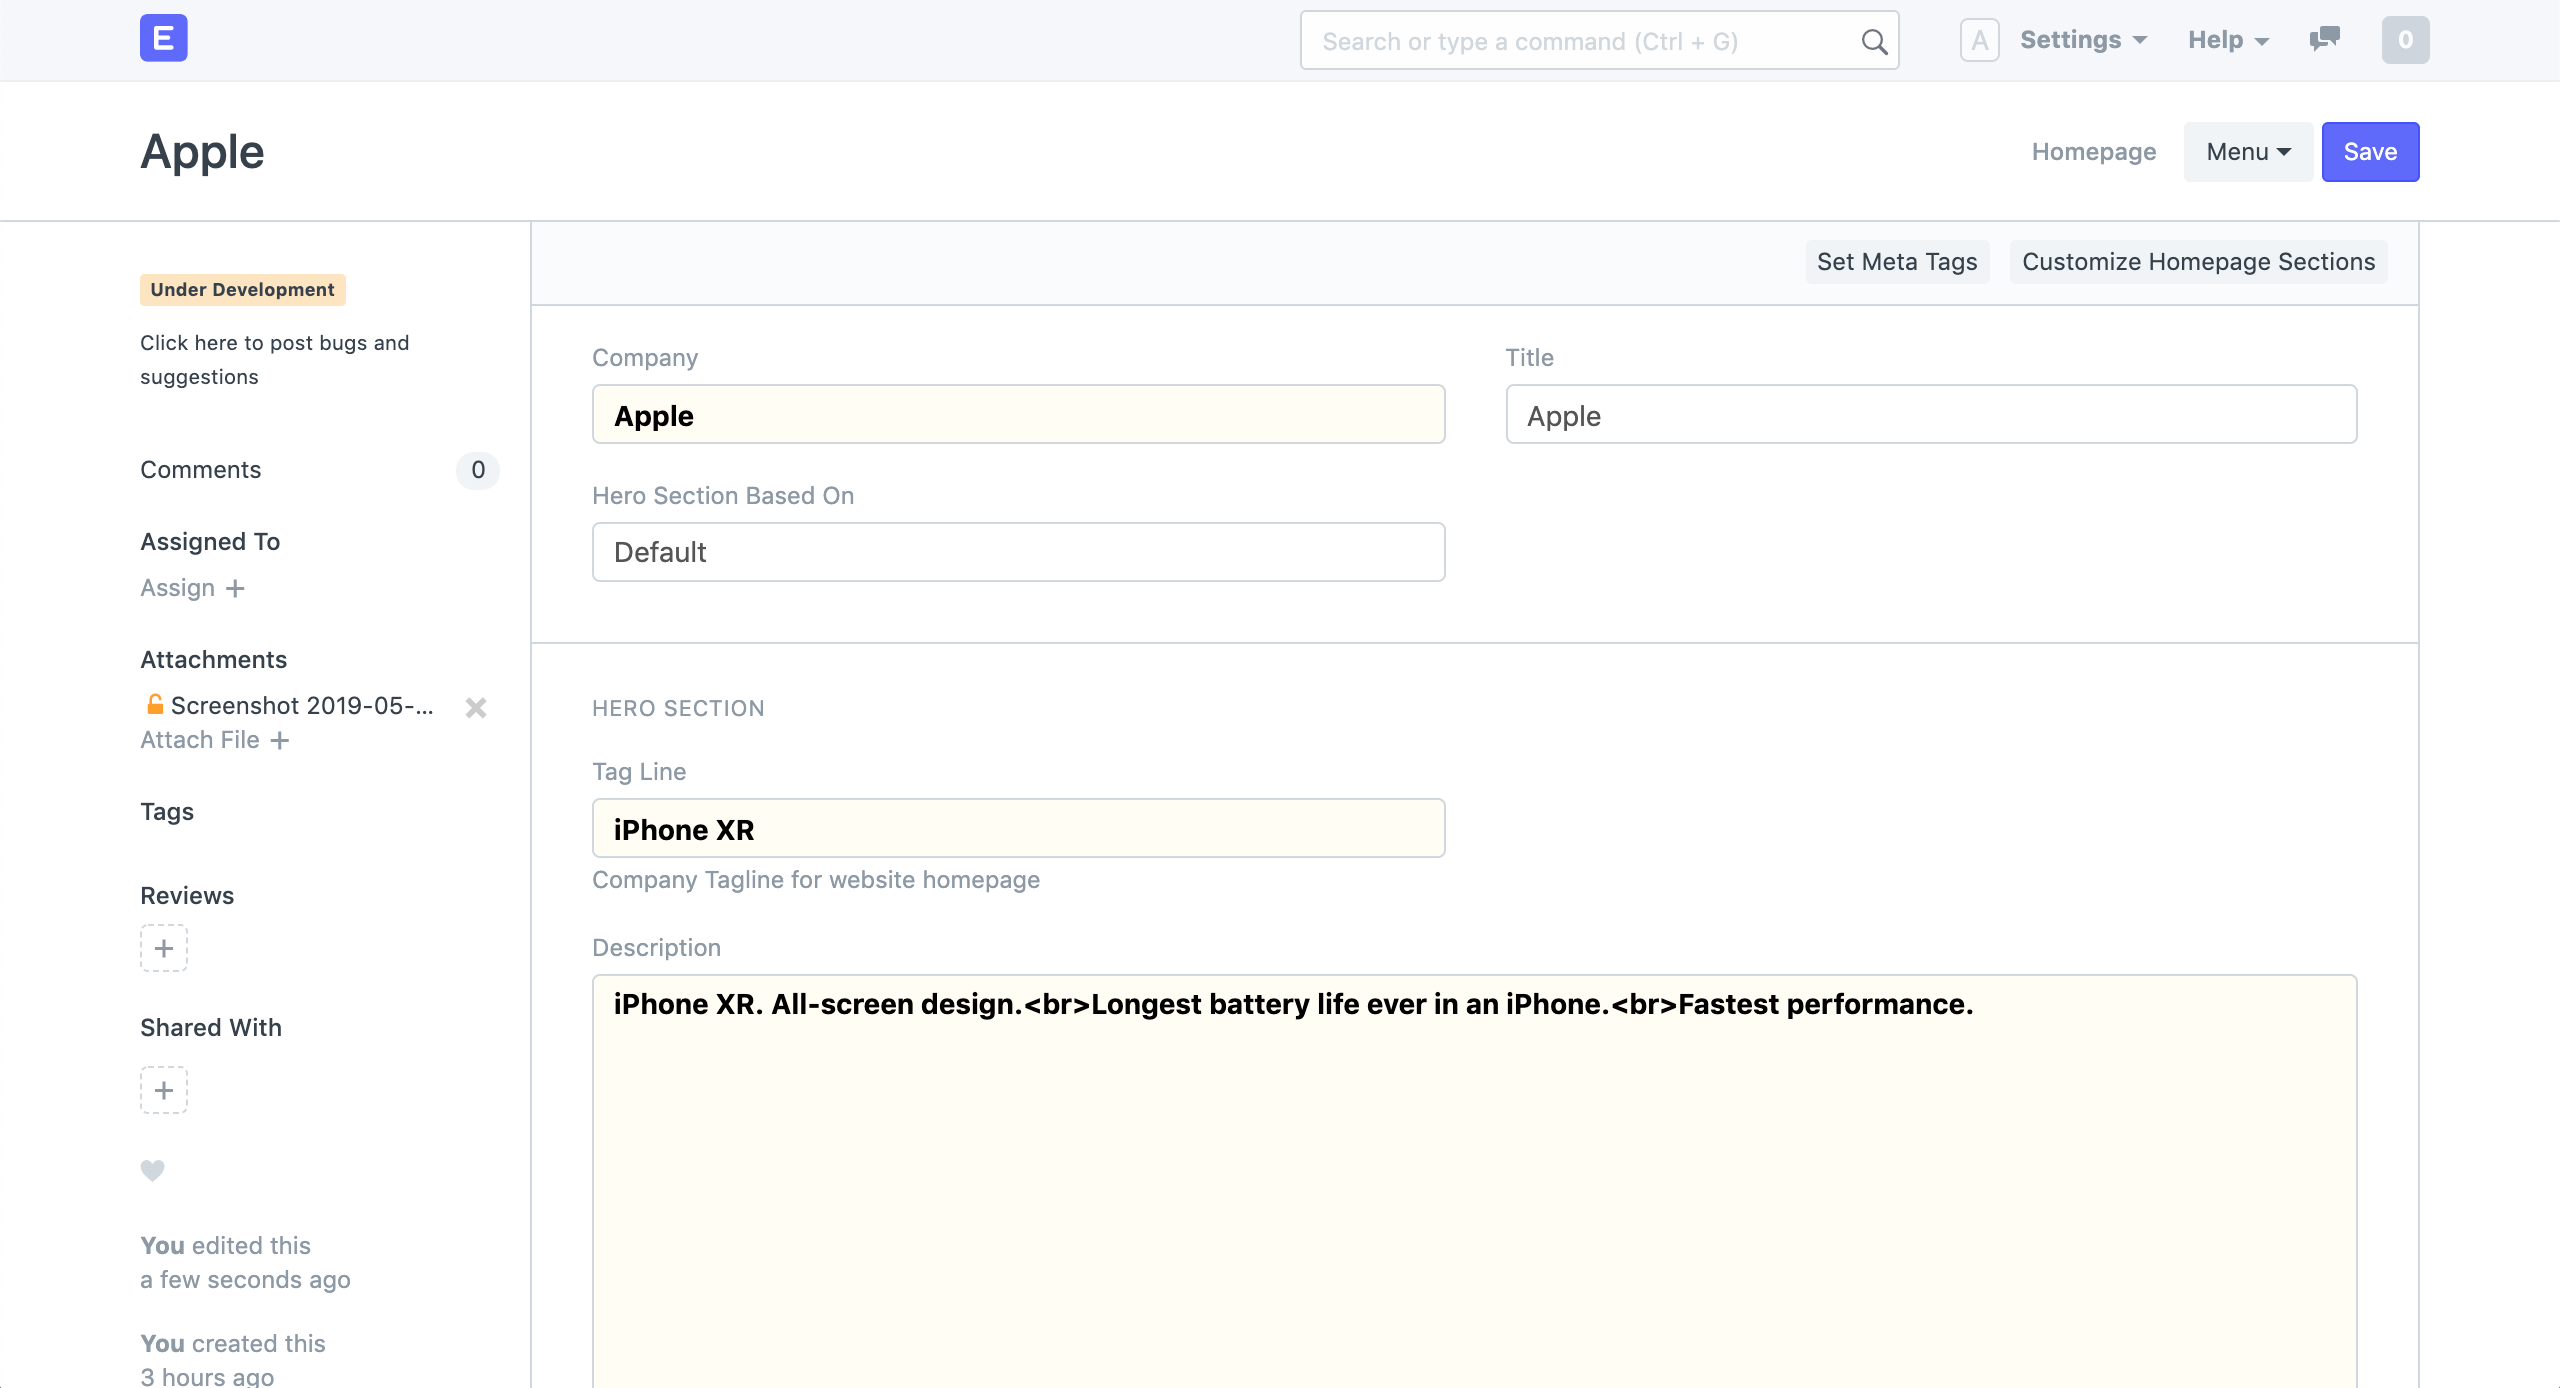2560x1388 pixels.
Task: Remove the Screenshot attachment with X
Action: pos(476,707)
